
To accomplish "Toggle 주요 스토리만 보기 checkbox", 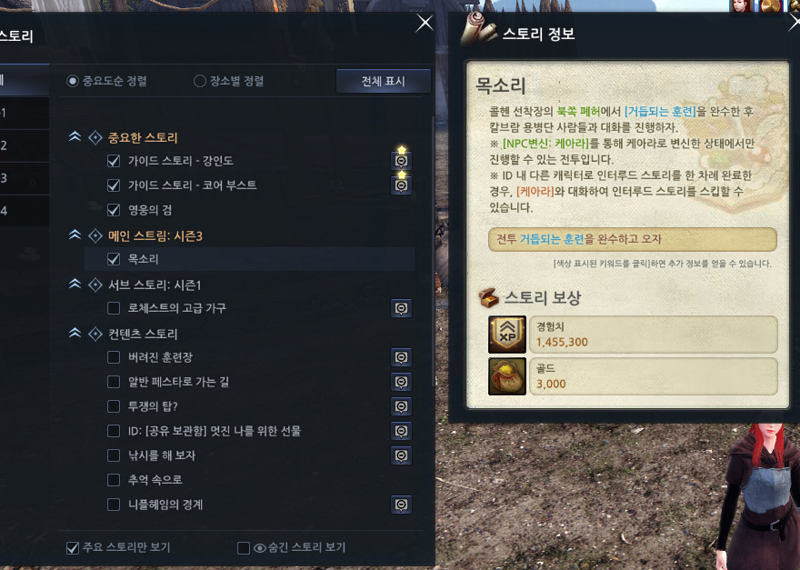I will [72, 548].
